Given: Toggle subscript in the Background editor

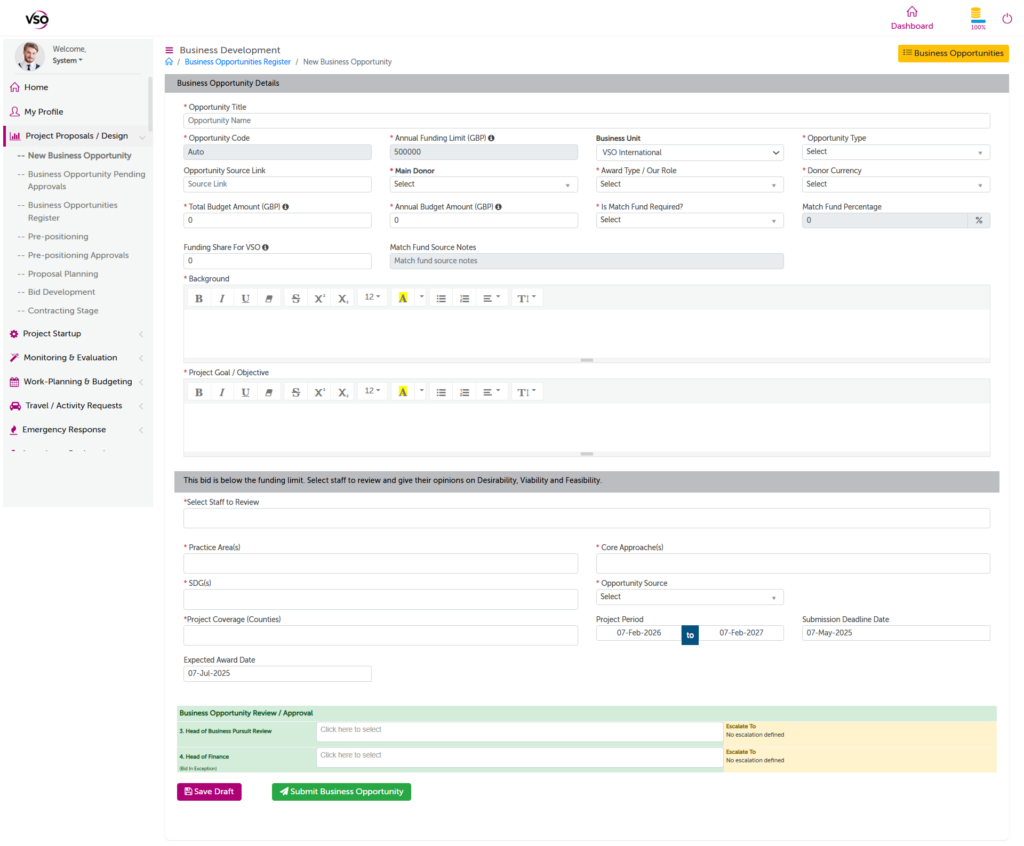Looking at the screenshot, I should 343,298.
